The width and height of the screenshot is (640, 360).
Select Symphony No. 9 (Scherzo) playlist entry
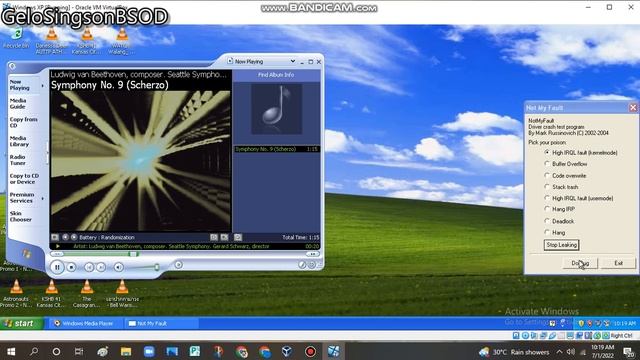click(277, 149)
